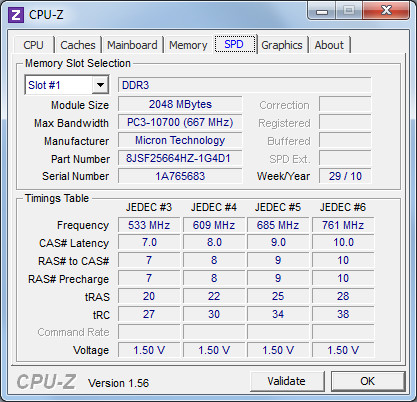Go to the Memory tab

click(x=188, y=45)
